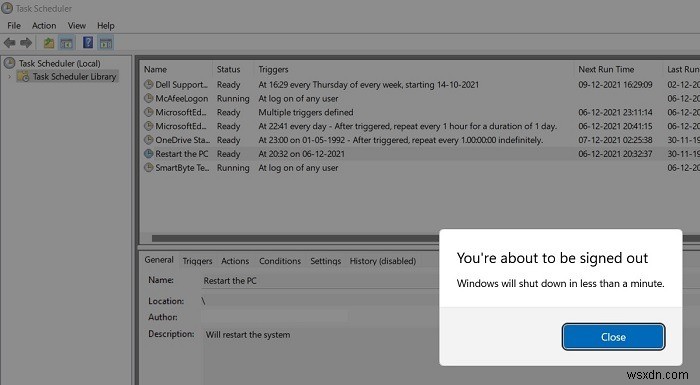Click next run time 07-12-2021 02:25:38

615,140
